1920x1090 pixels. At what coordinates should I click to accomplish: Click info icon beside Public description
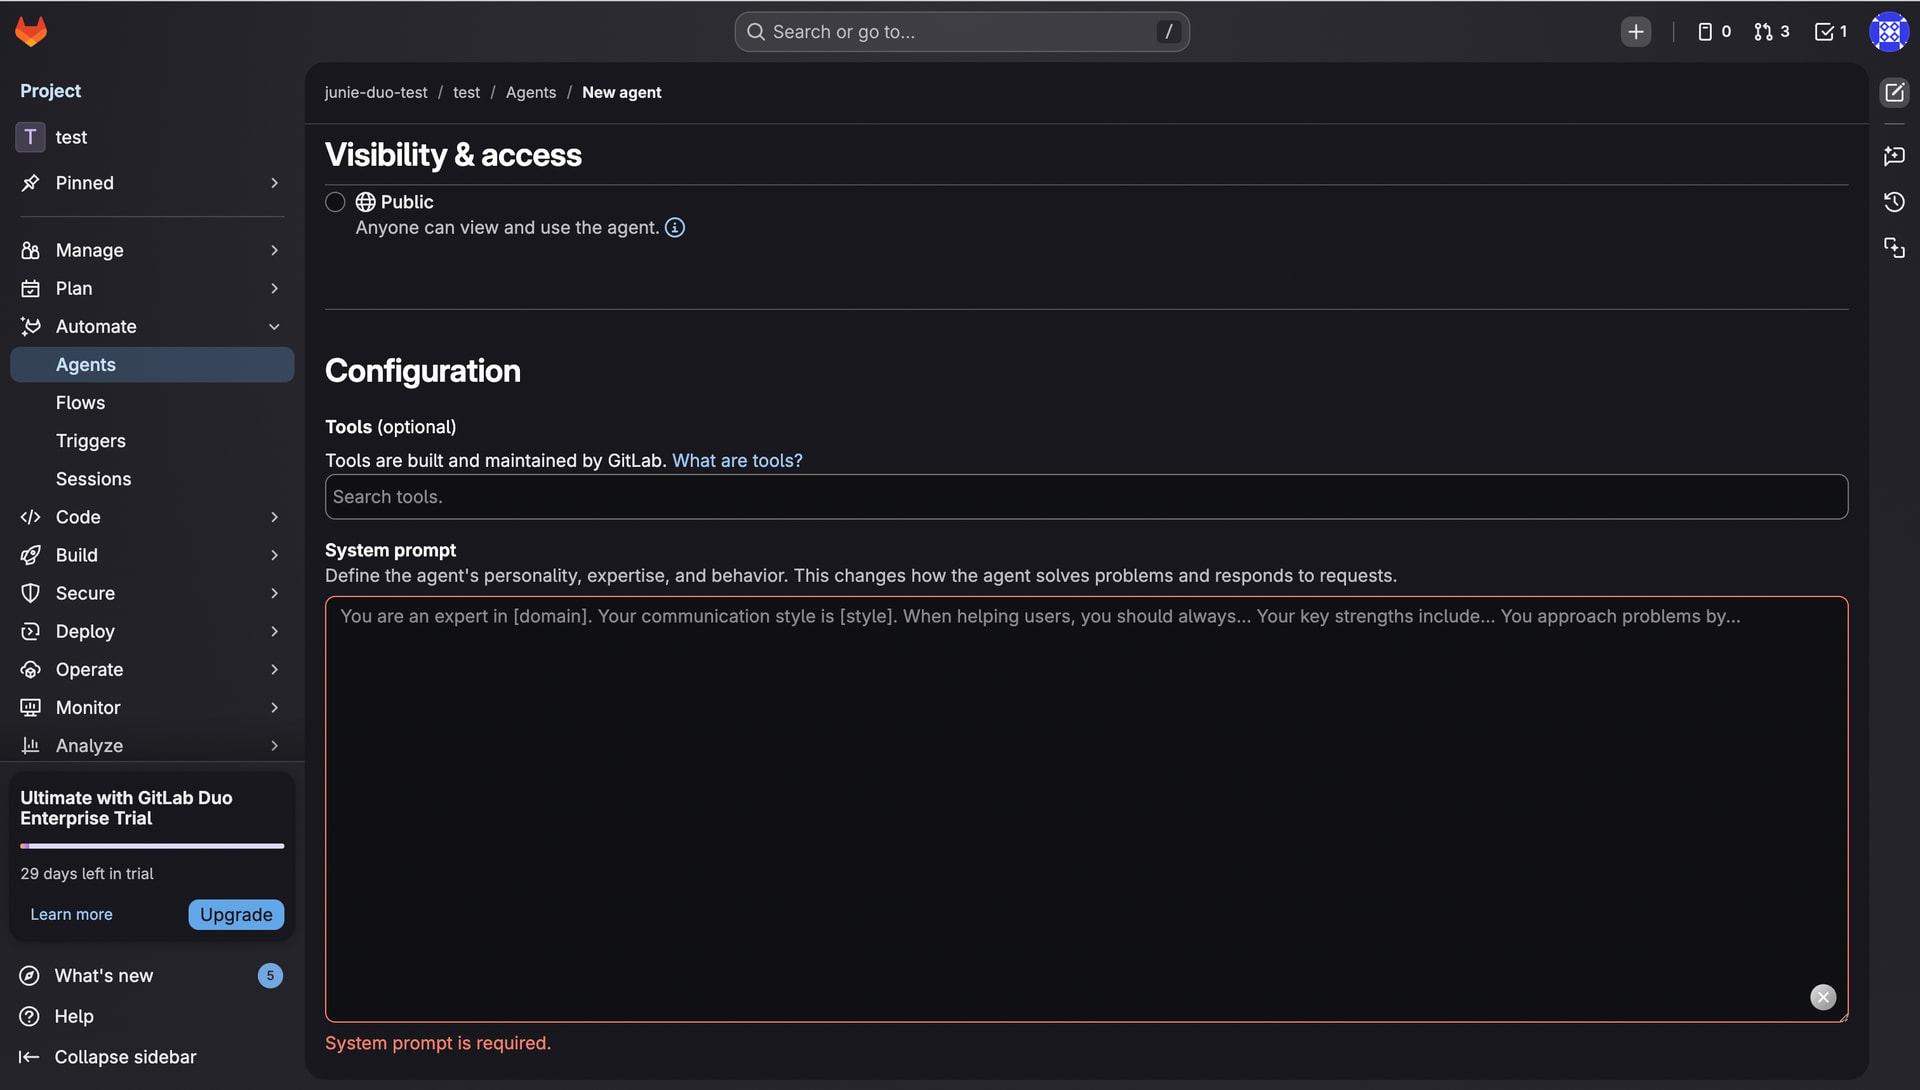tap(675, 228)
